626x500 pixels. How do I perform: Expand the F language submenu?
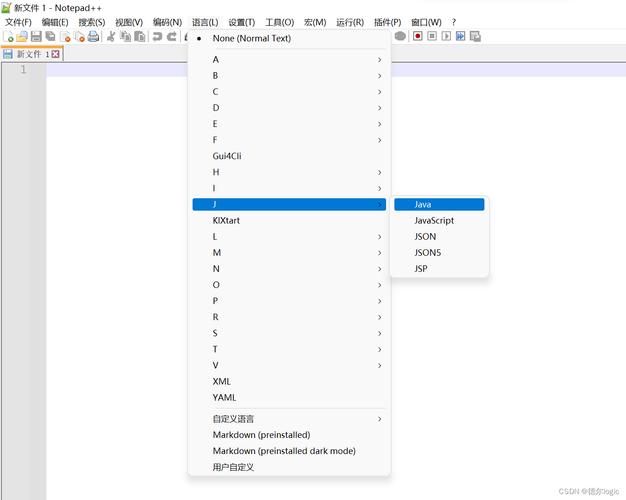[x=289, y=140]
